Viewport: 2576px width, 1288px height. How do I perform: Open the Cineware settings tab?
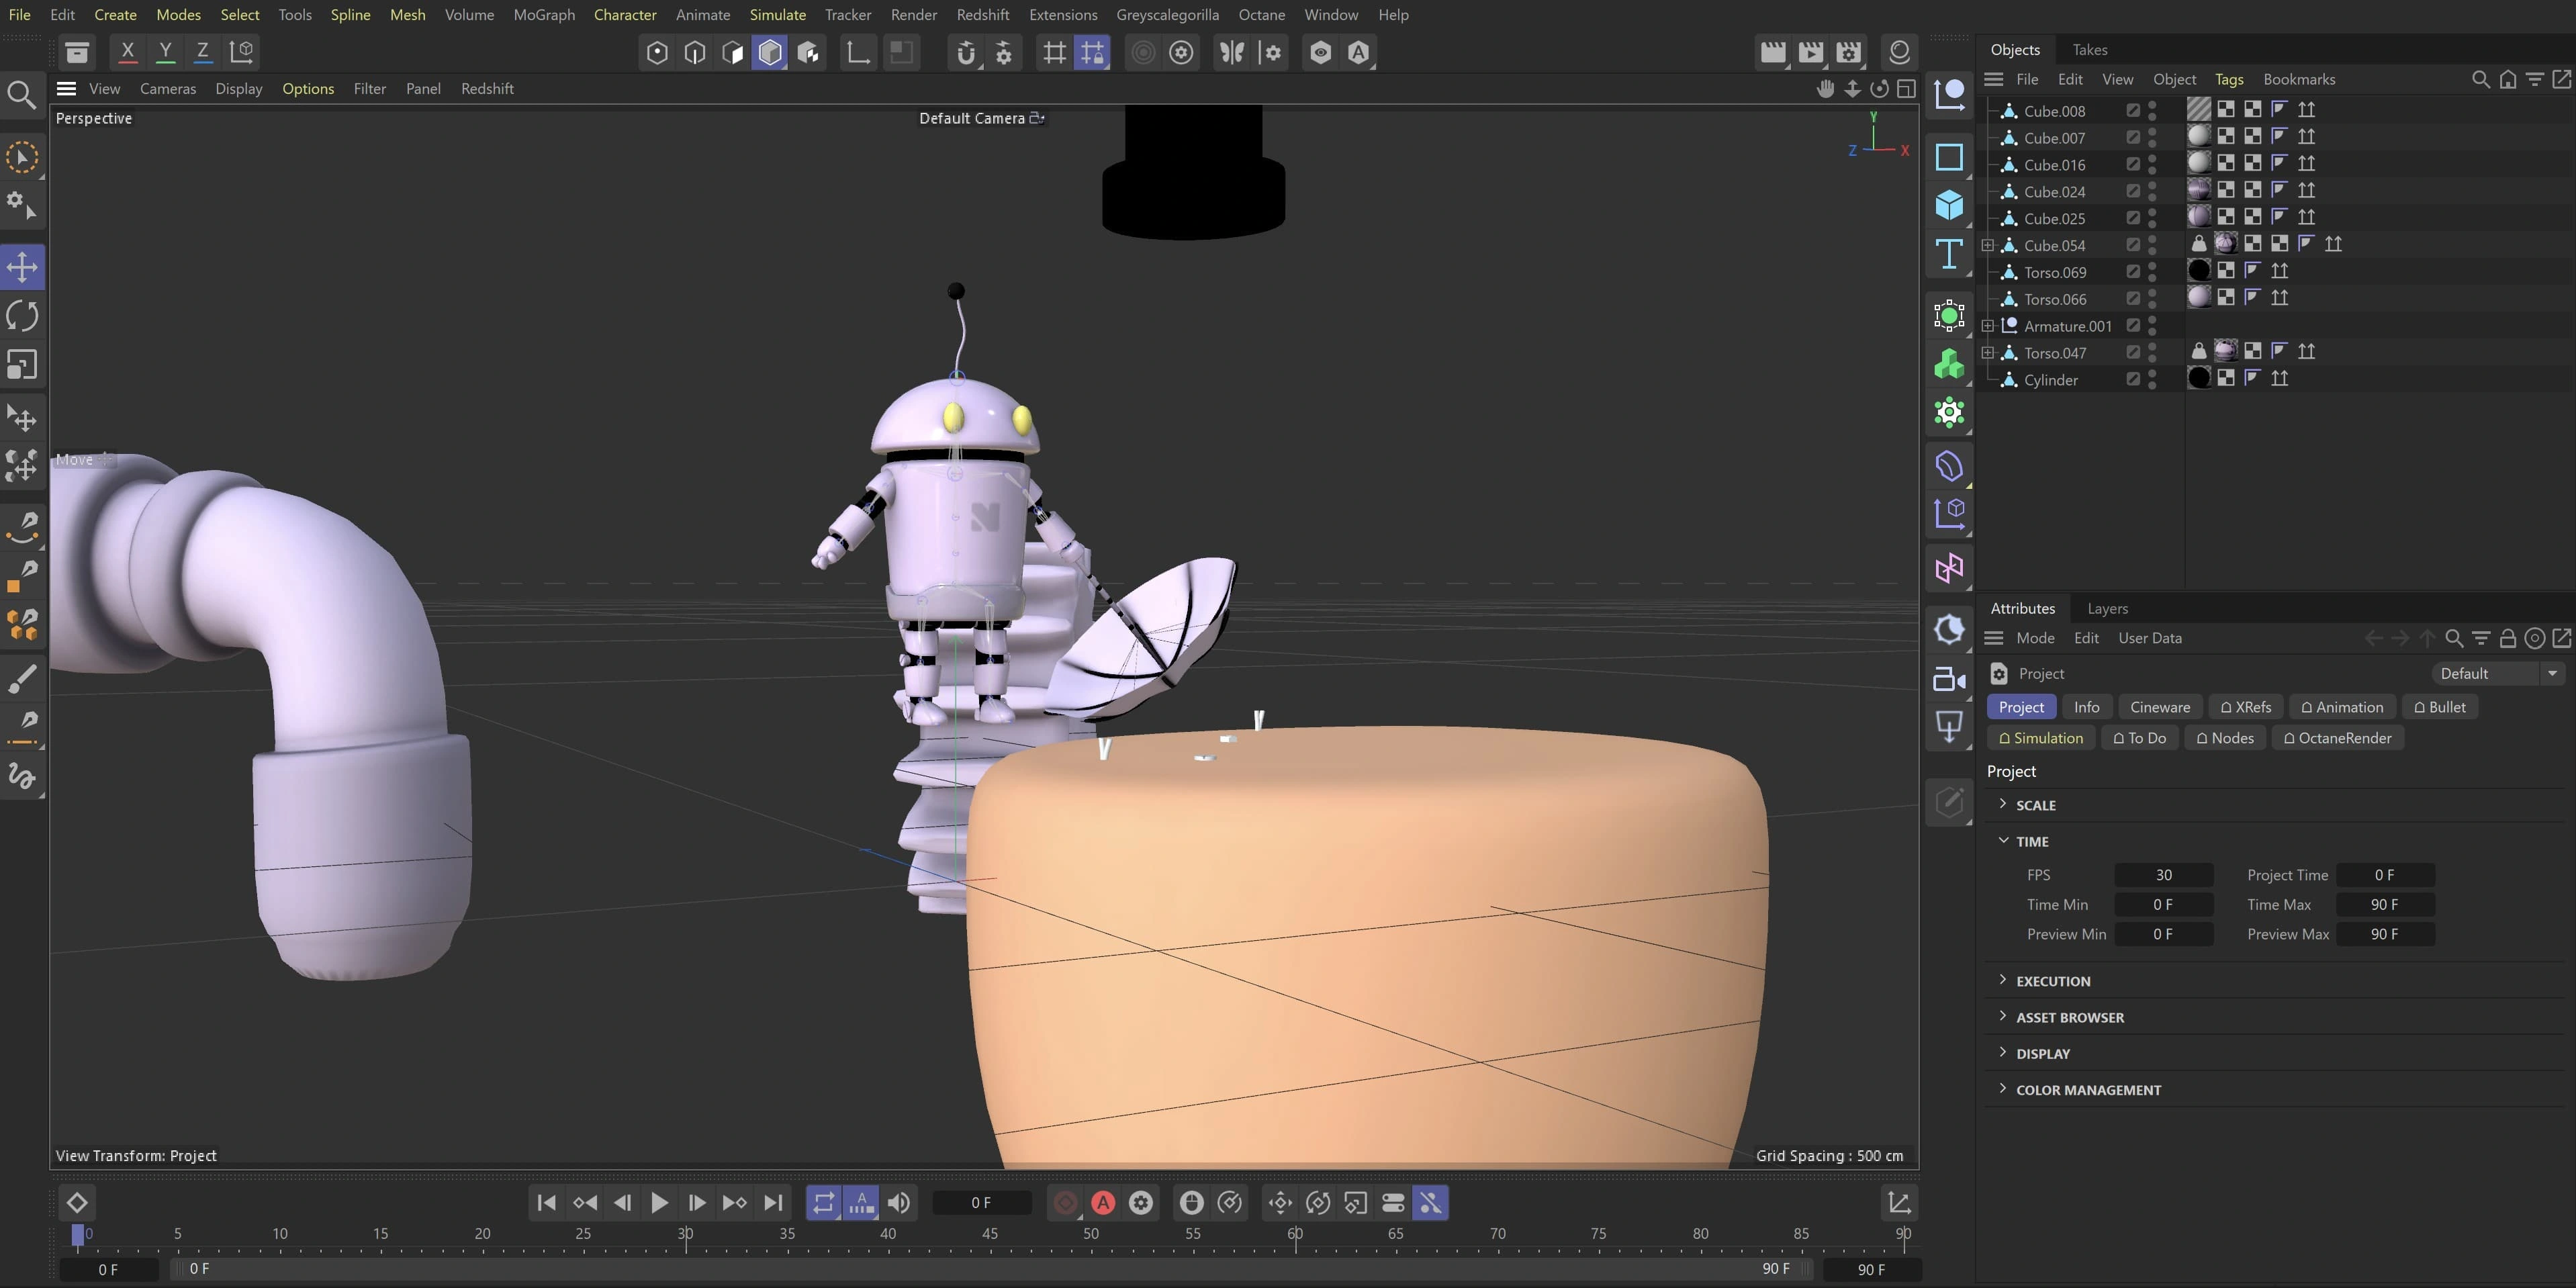pyautogui.click(x=2160, y=707)
